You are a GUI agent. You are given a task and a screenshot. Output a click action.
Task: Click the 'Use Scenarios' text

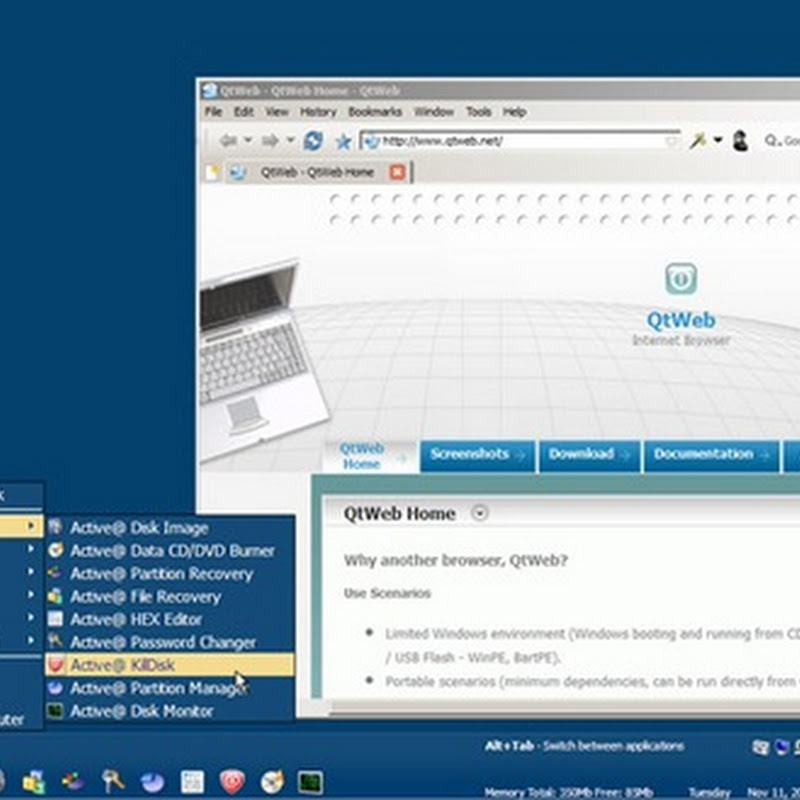(x=387, y=593)
